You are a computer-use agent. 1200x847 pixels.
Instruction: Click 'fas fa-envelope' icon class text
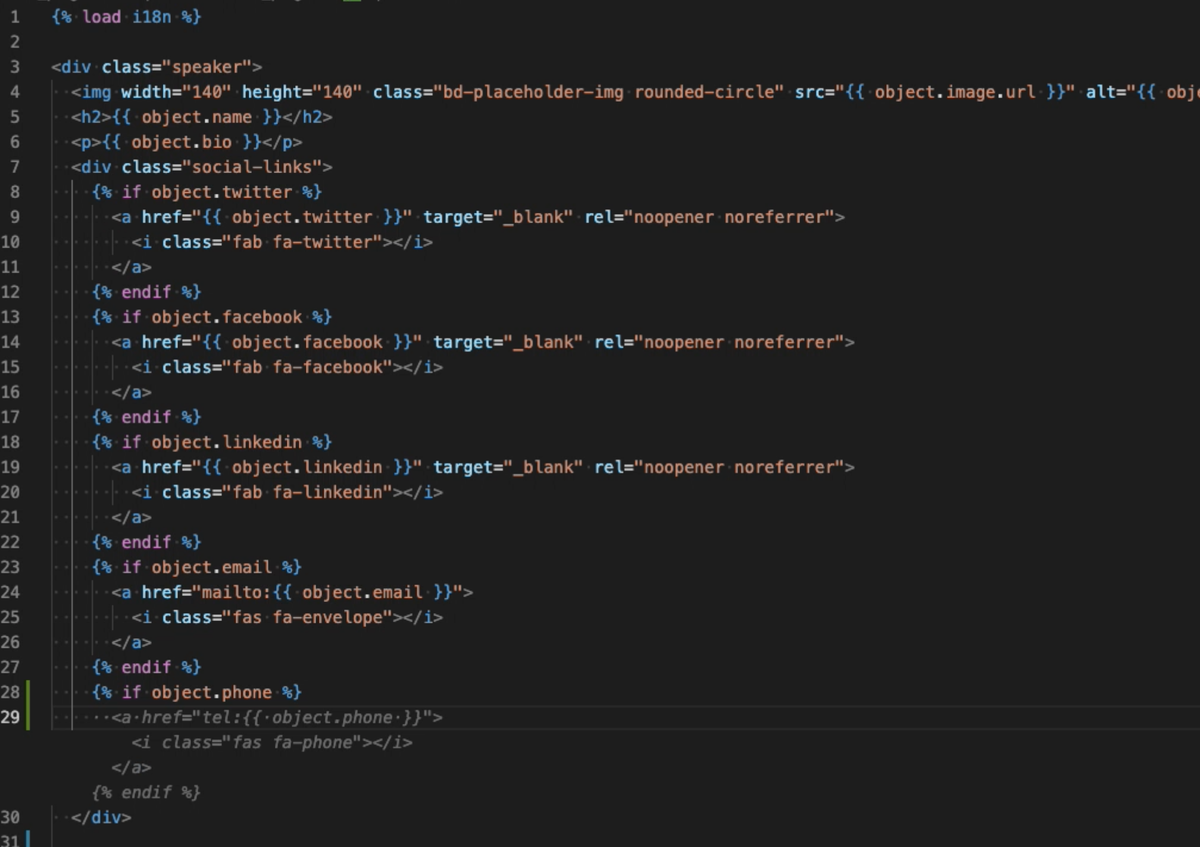tap(307, 617)
